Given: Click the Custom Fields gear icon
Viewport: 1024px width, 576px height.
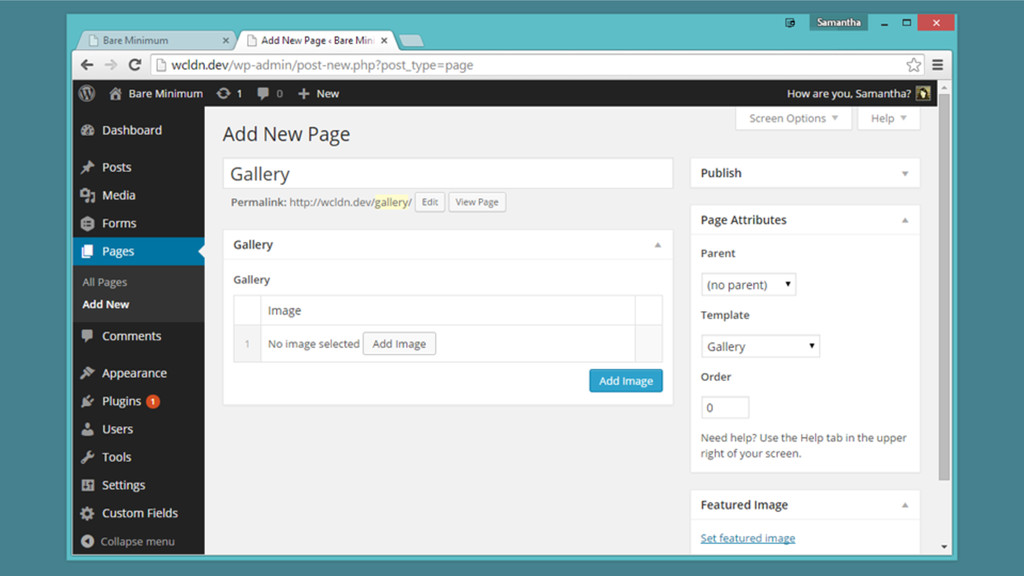Looking at the screenshot, I should 88,513.
